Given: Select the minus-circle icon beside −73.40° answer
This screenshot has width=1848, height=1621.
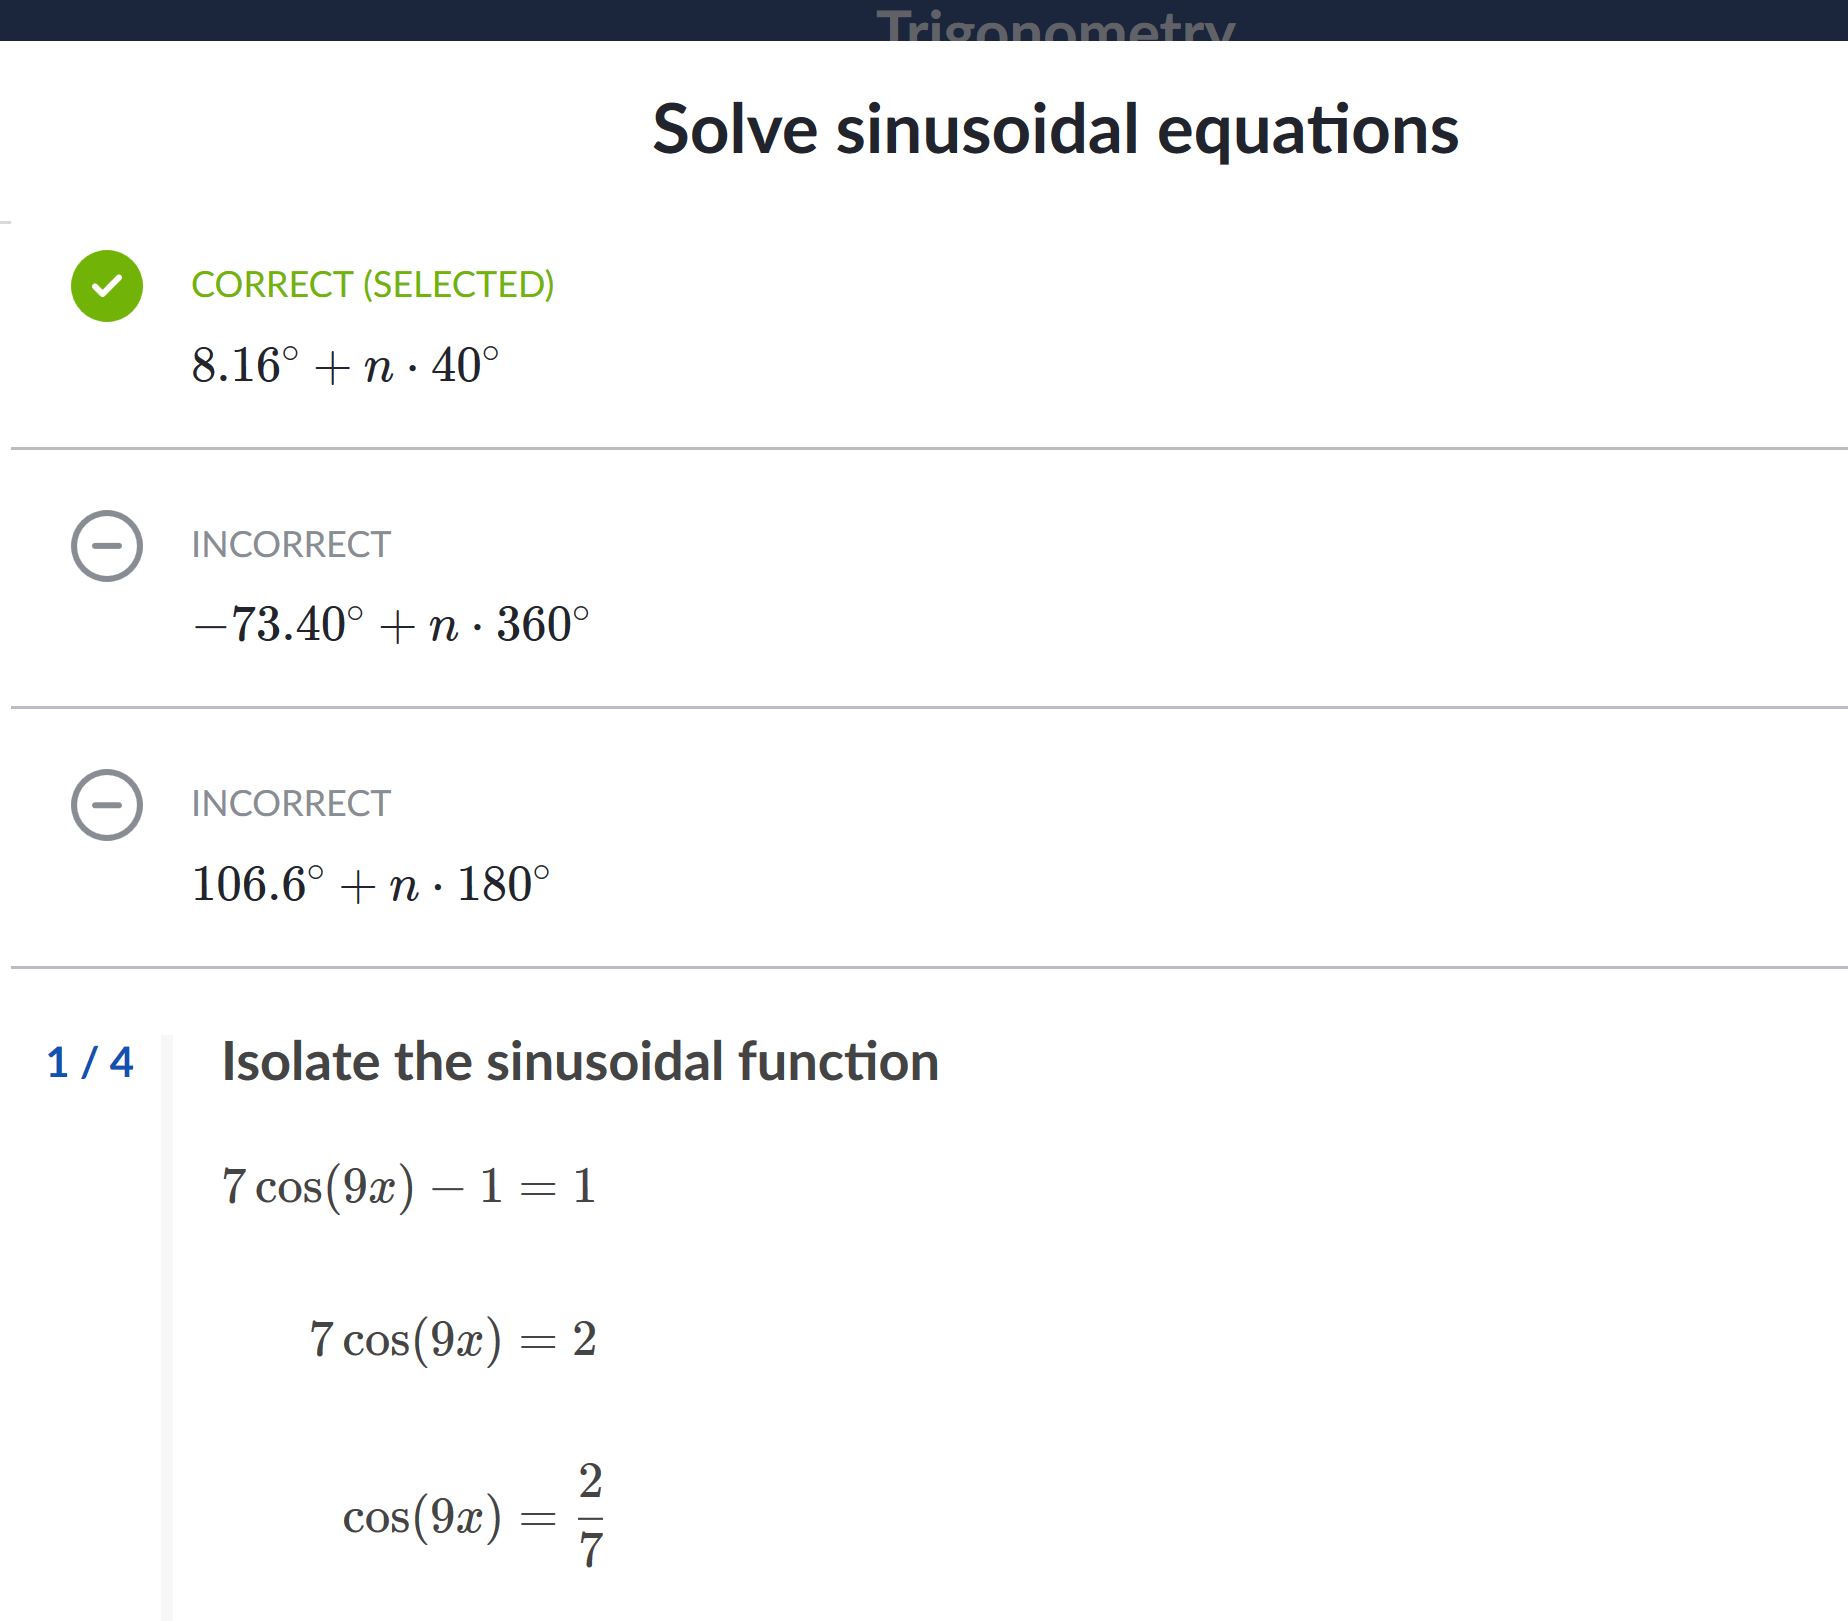Looking at the screenshot, I should click(107, 546).
